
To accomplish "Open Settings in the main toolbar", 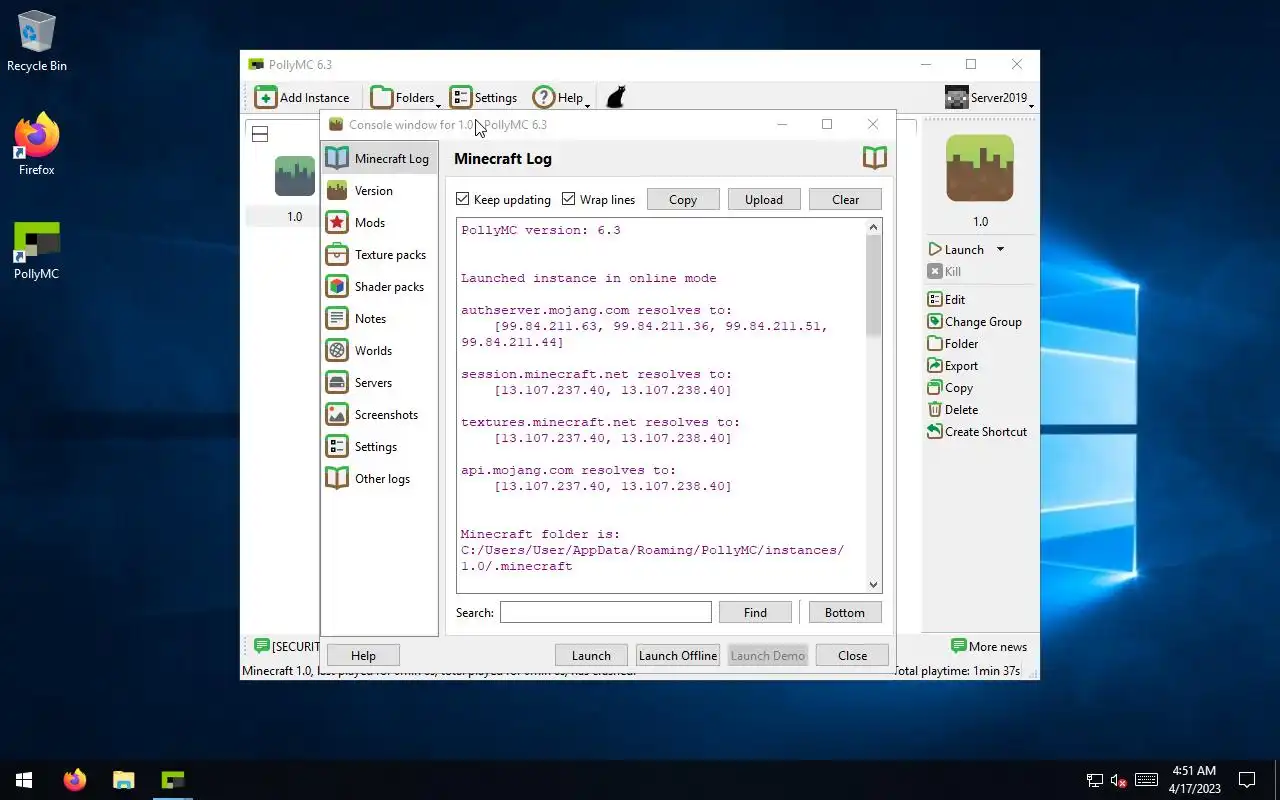I will [483, 97].
